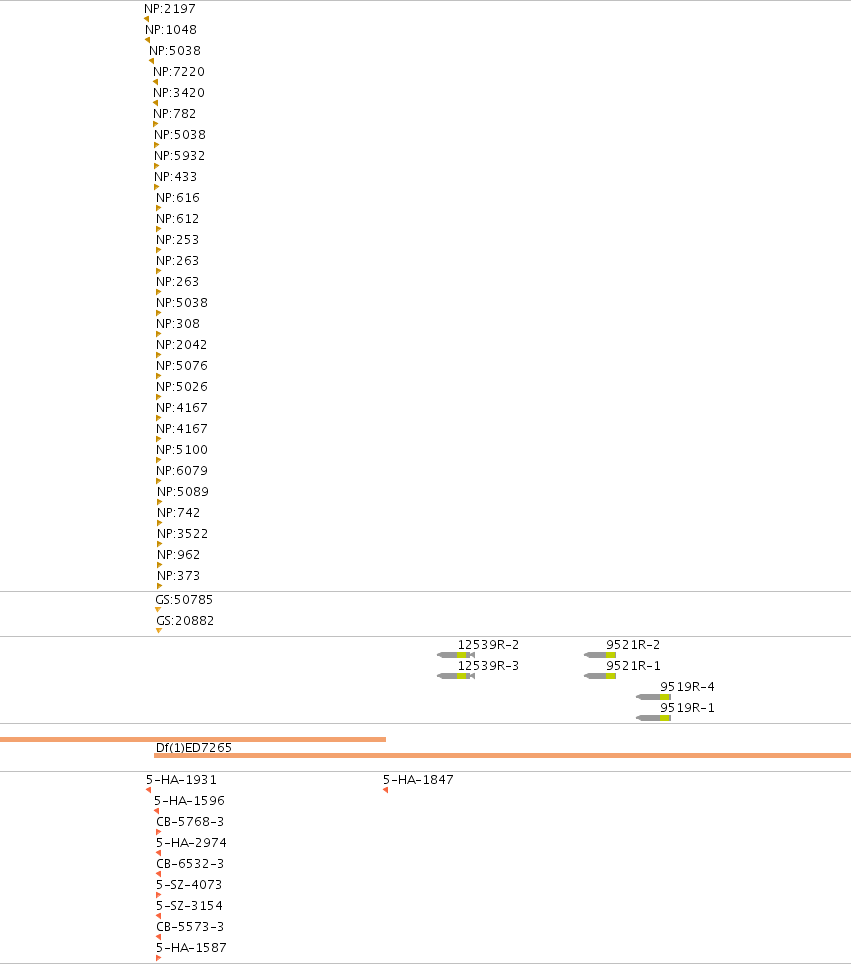The height and width of the screenshot is (964, 851).
Task: Select the bar glyph under 9519R-1
Action: click(653, 718)
